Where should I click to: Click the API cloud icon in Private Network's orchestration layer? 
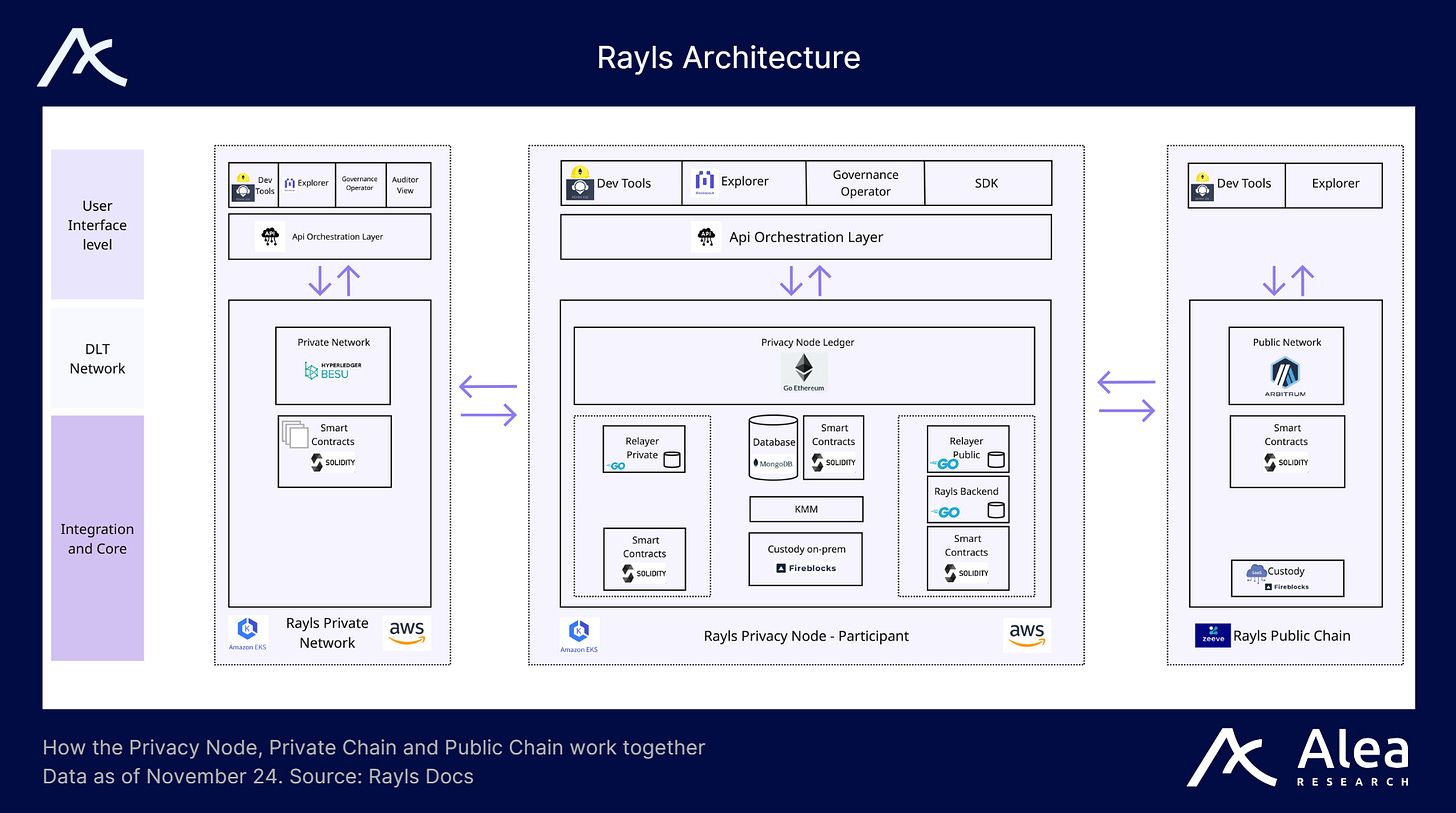point(270,237)
